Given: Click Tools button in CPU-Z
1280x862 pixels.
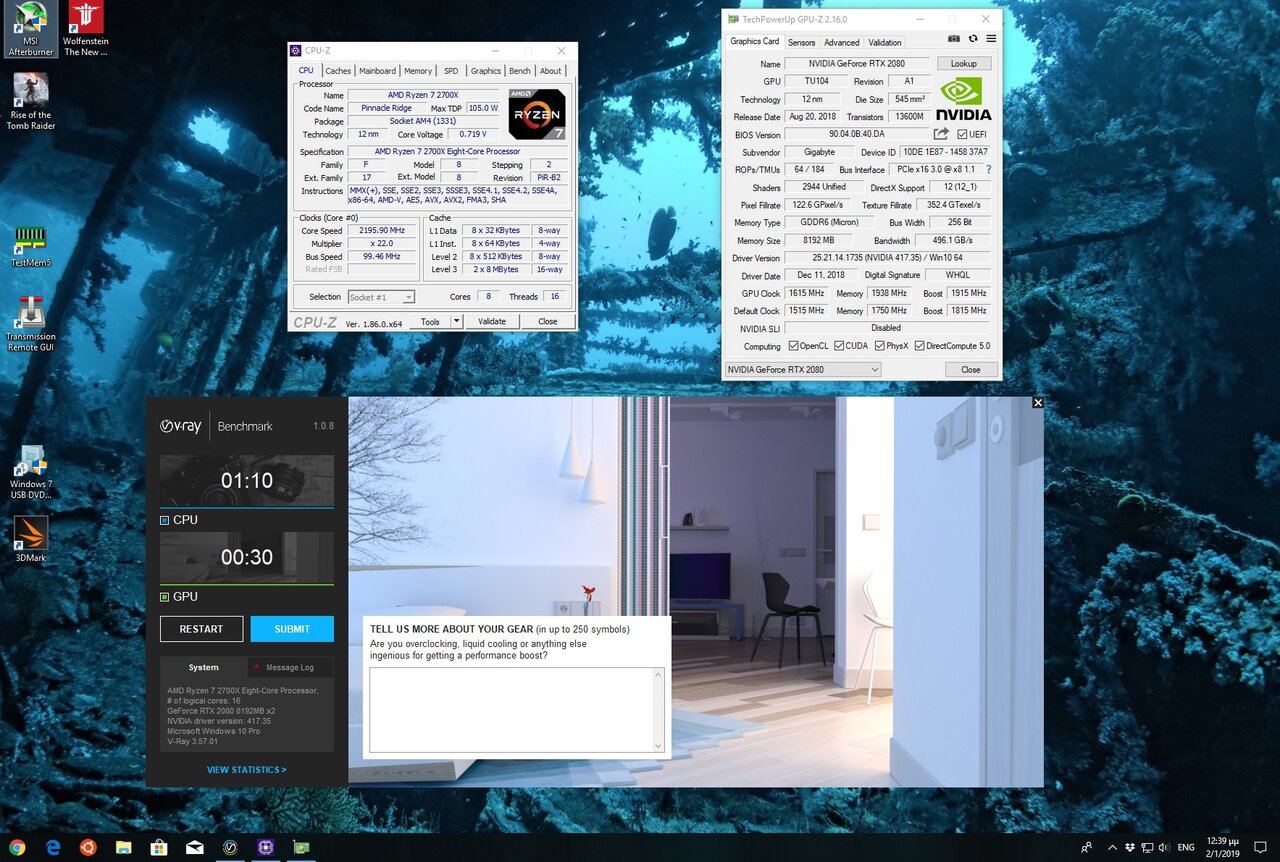Looking at the screenshot, I should tap(430, 321).
